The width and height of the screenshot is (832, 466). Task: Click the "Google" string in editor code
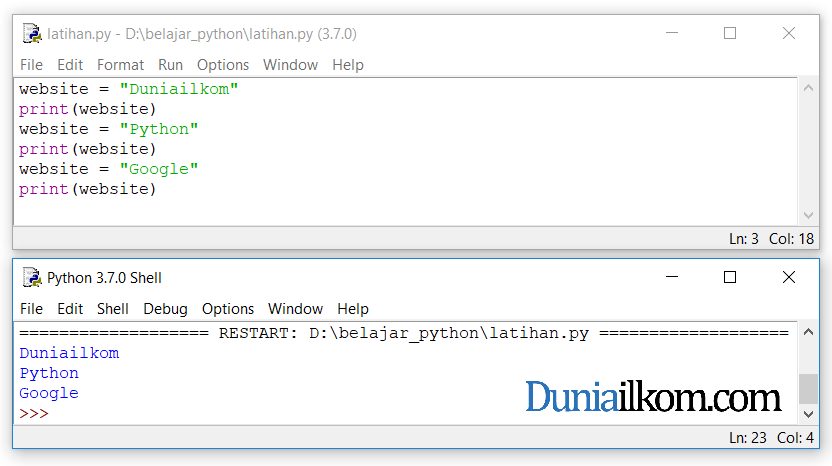point(159,169)
